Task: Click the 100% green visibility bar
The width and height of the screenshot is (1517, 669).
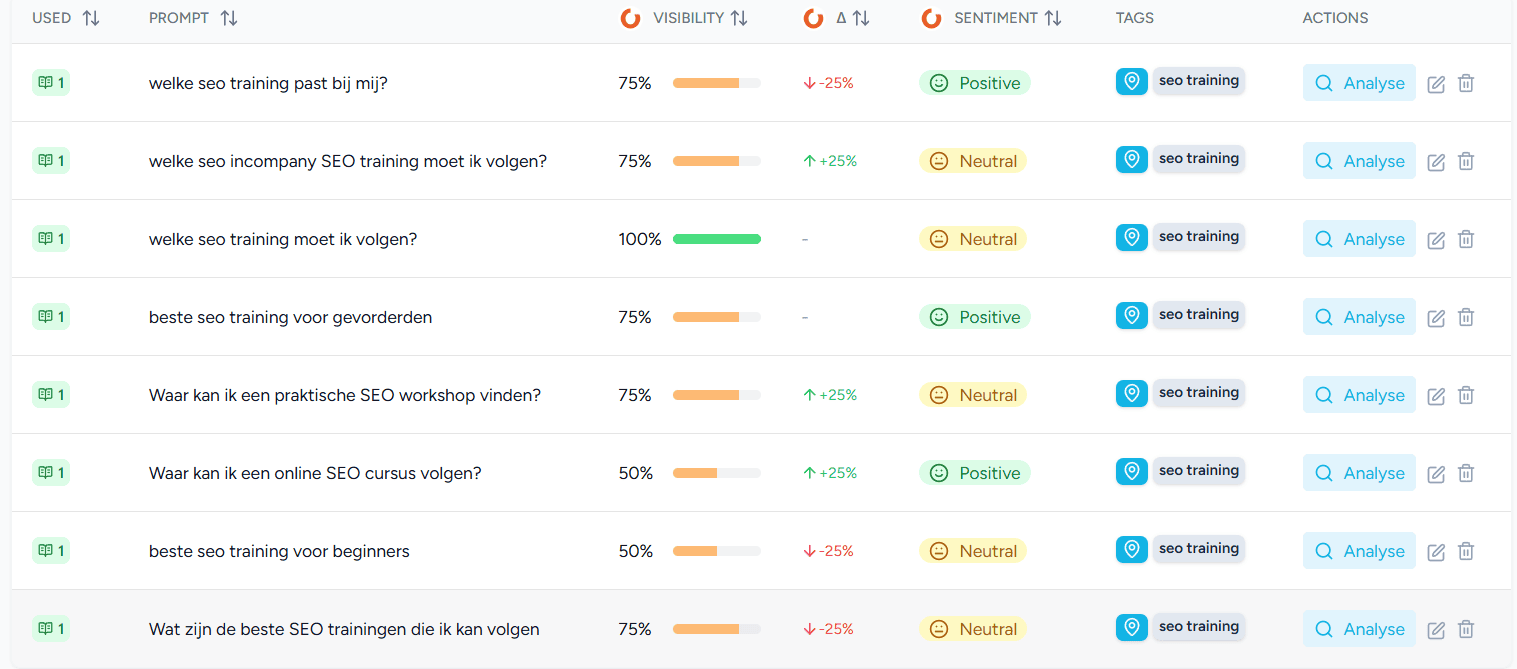Action: [x=716, y=239]
